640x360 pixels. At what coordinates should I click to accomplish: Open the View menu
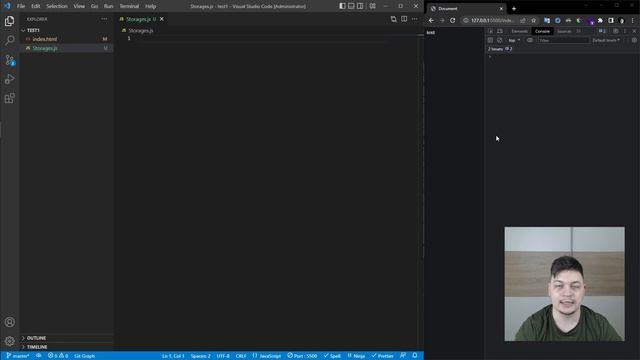(x=79, y=6)
